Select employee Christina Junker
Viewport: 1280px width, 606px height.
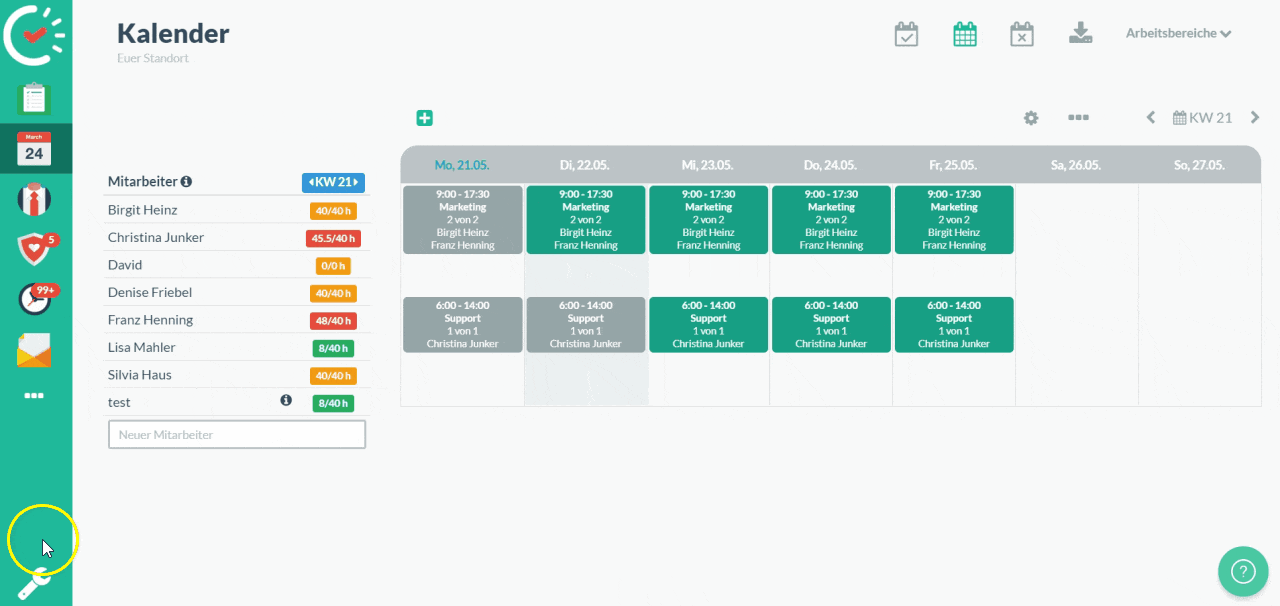(156, 237)
